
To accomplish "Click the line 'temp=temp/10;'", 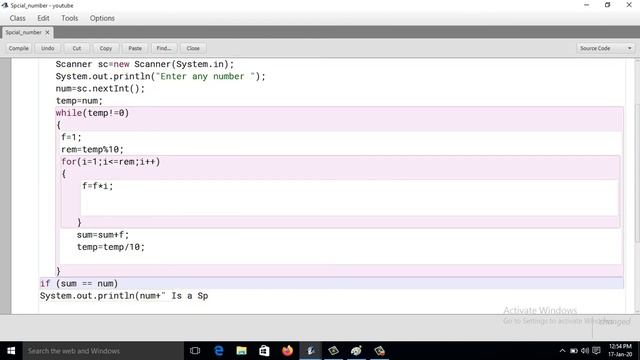I will click(111, 247).
